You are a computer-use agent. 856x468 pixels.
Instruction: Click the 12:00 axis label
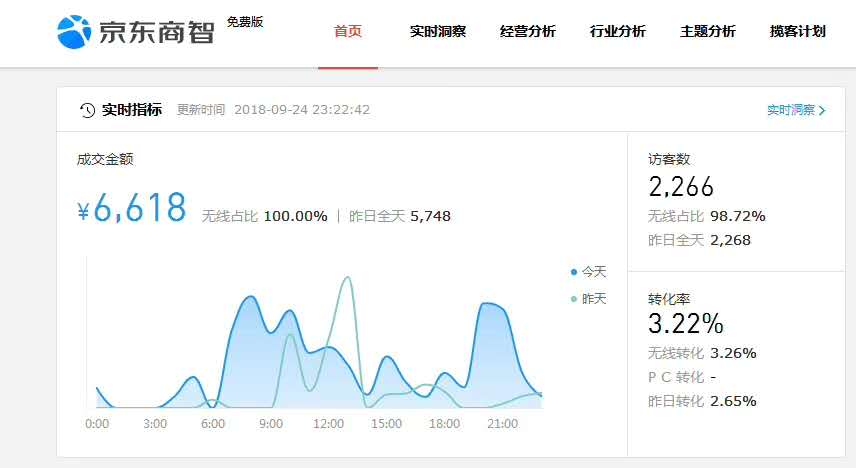[x=329, y=424]
